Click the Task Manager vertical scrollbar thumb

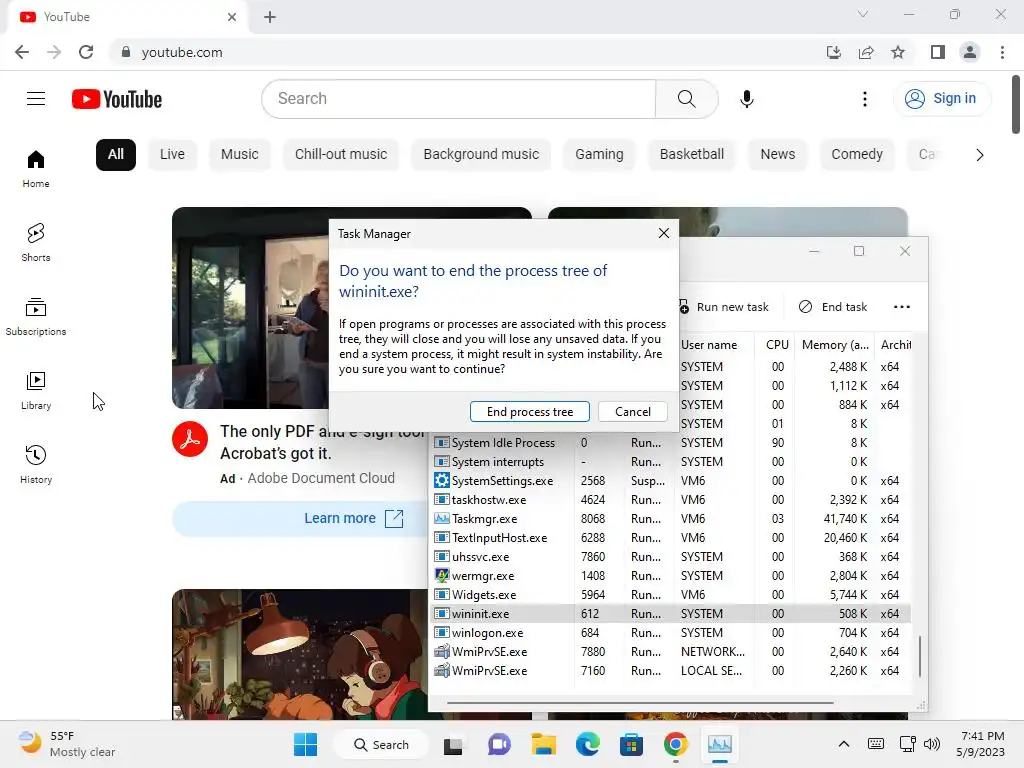pyautogui.click(x=920, y=656)
